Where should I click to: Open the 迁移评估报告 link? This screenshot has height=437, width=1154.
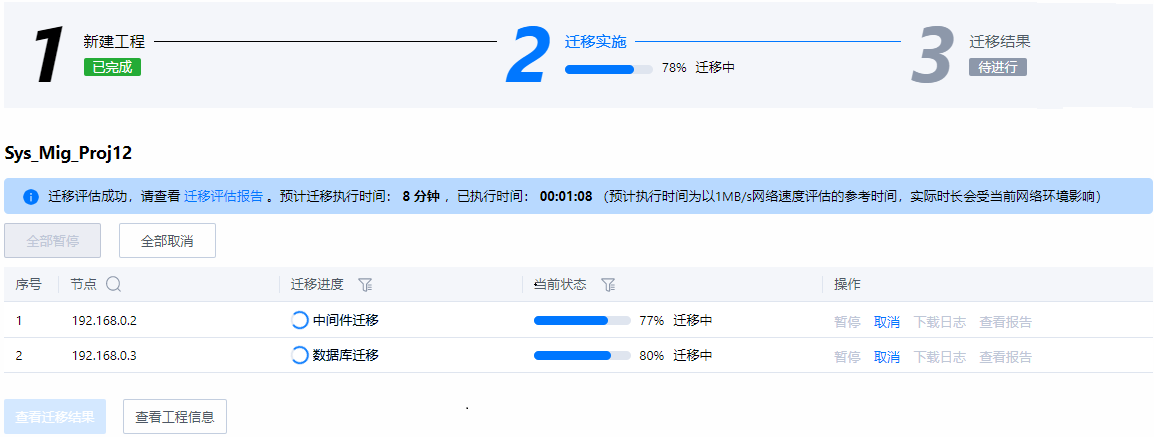[223, 196]
